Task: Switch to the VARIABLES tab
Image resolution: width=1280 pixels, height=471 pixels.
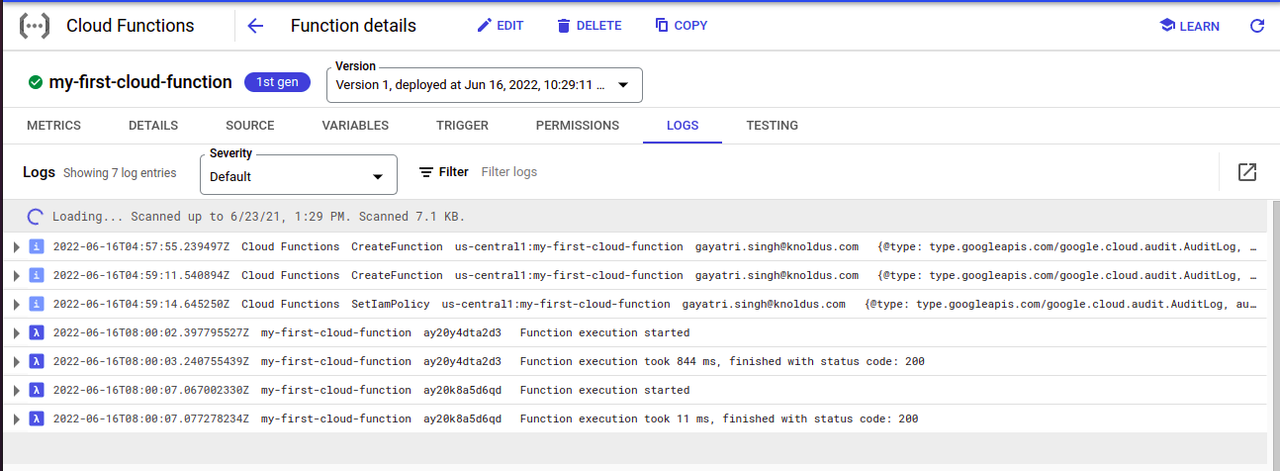Action: pyautogui.click(x=355, y=126)
